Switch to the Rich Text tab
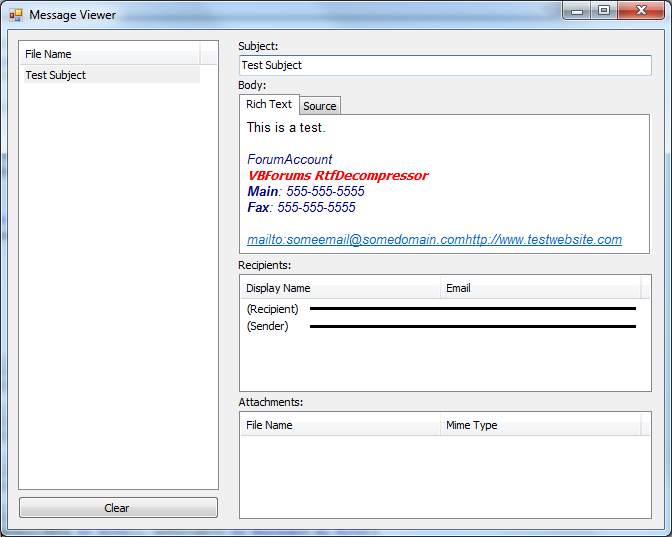The image size is (672, 537). pyautogui.click(x=269, y=104)
